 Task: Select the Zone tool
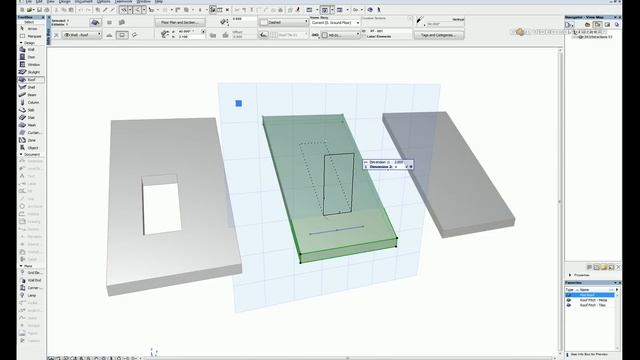[31, 140]
